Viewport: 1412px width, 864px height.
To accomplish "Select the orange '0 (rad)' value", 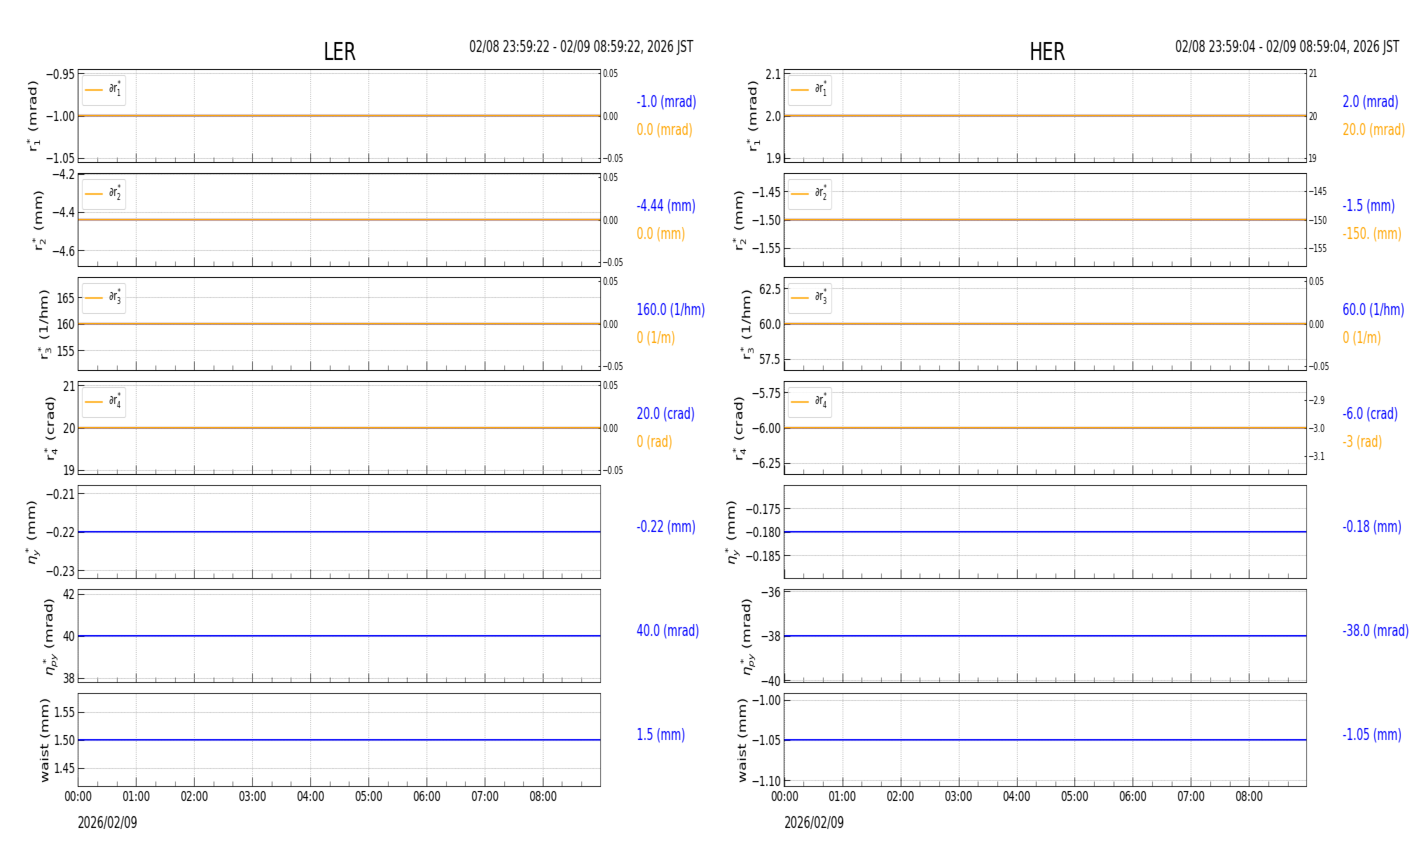I will coord(654,442).
